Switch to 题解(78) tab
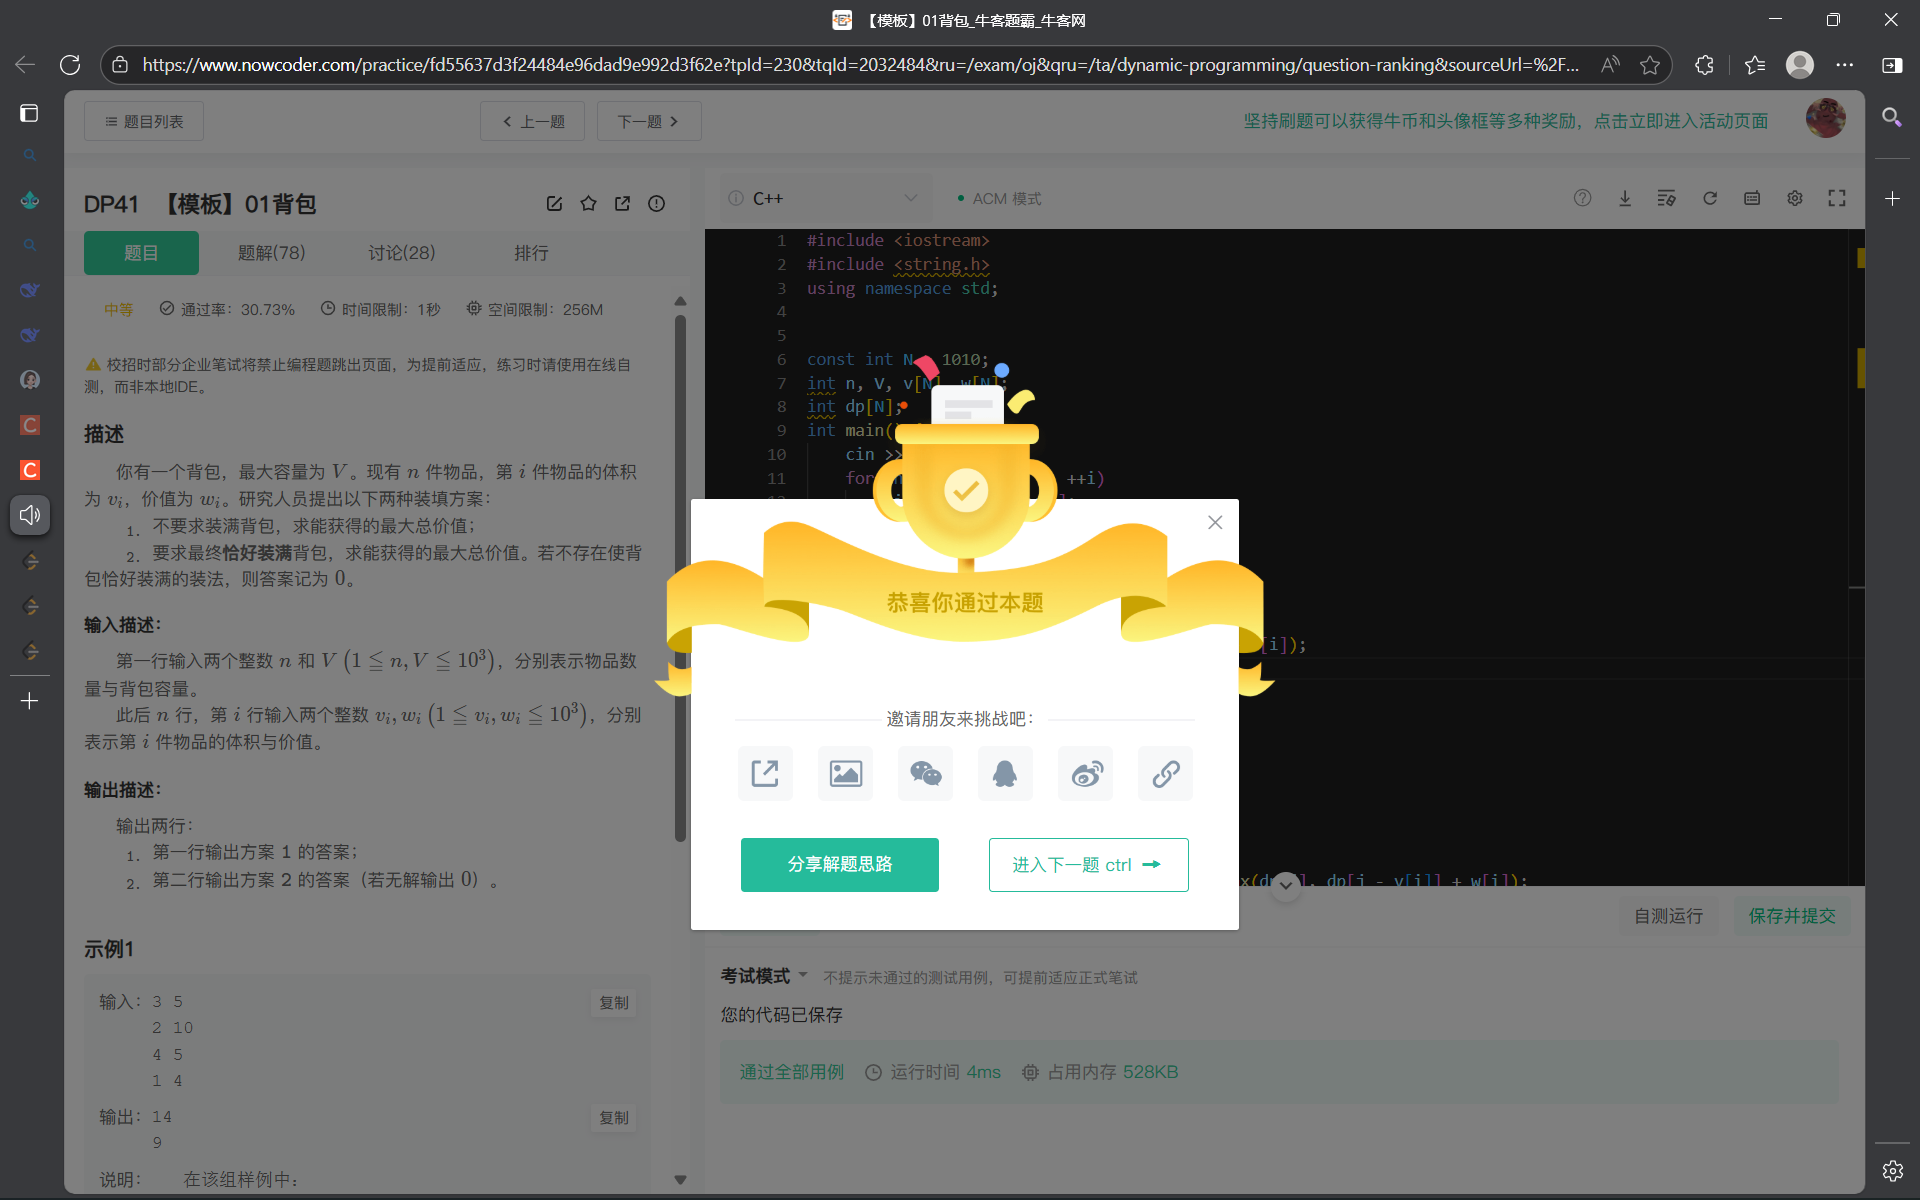Viewport: 1920px width, 1200px height. click(x=271, y=253)
